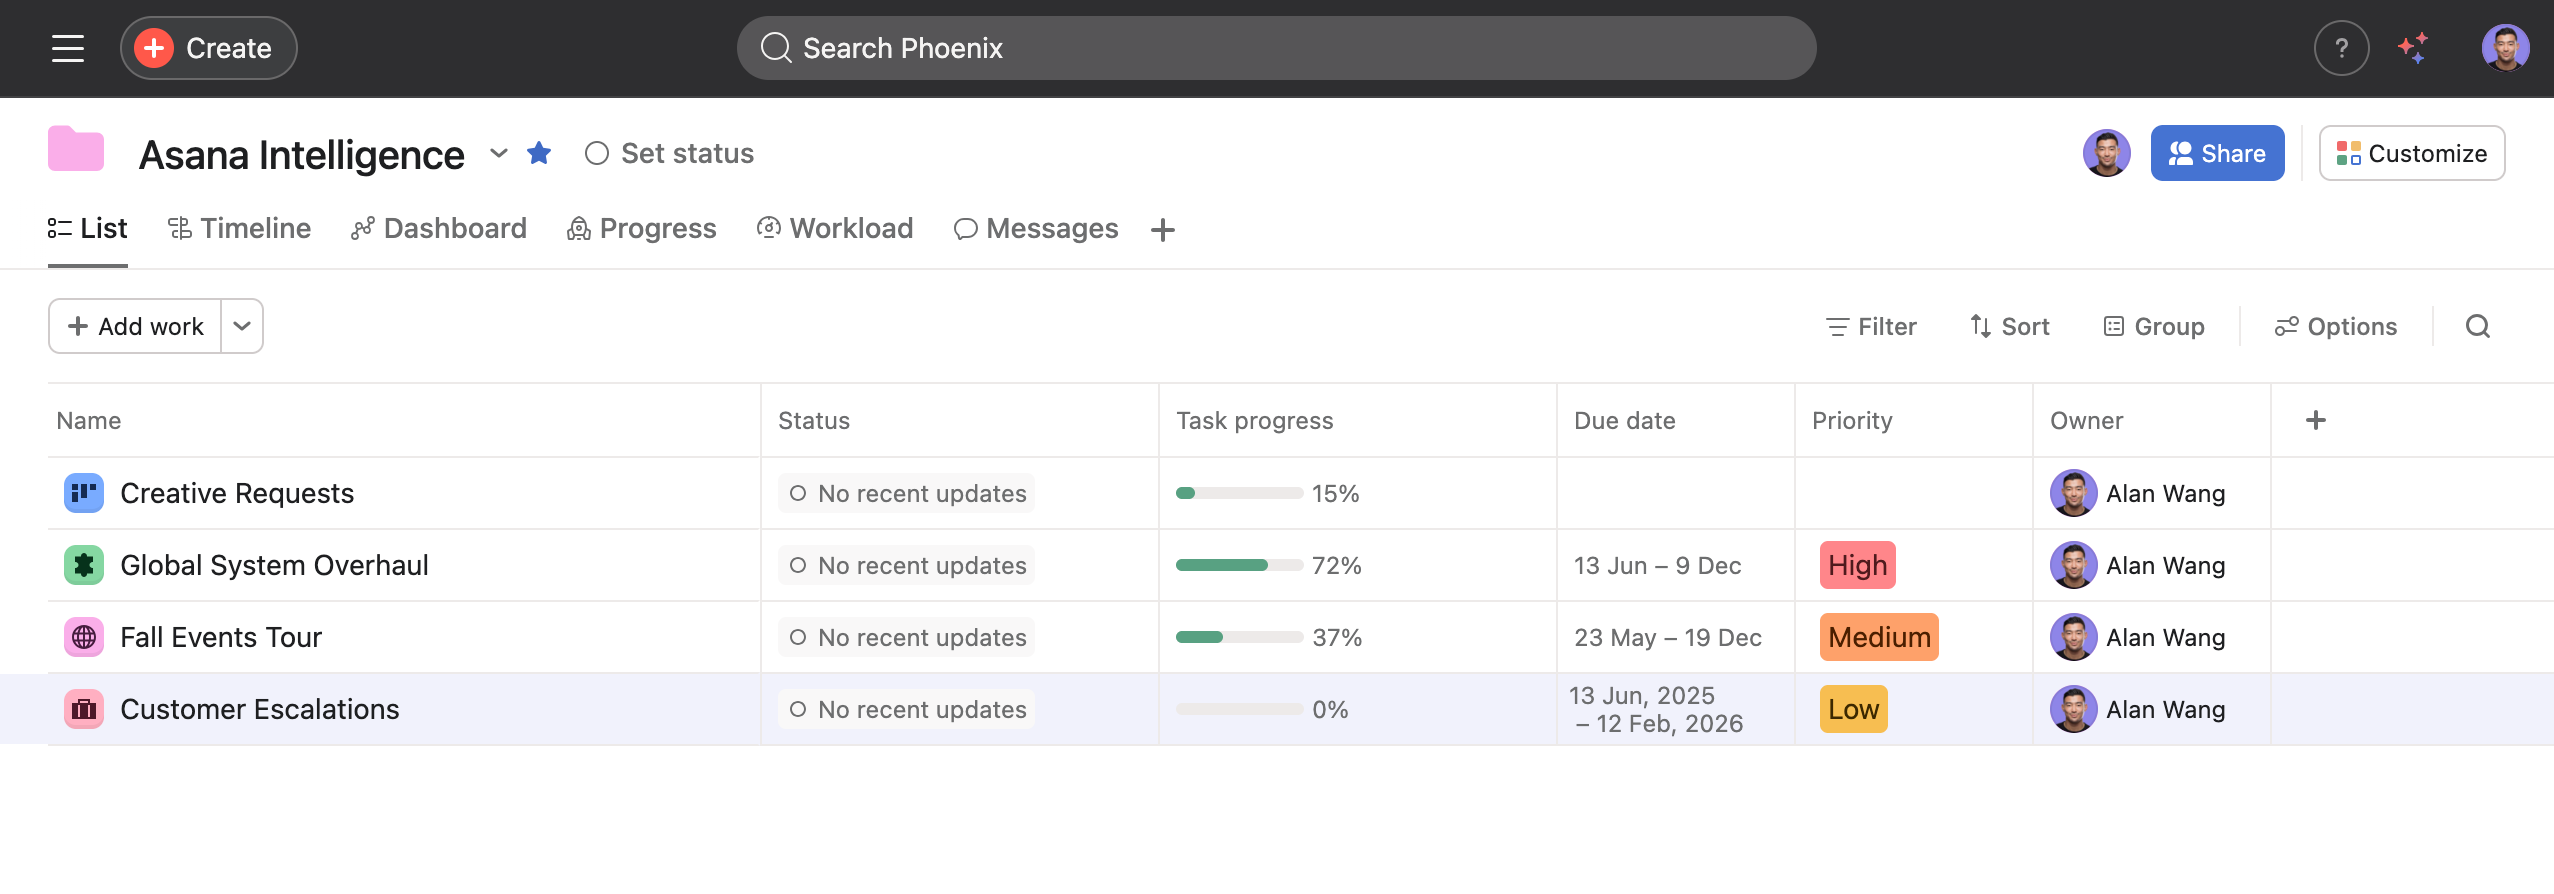This screenshot has height=894, width=2554.
Task: Expand the Add work dropdown arrow
Action: pos(242,326)
